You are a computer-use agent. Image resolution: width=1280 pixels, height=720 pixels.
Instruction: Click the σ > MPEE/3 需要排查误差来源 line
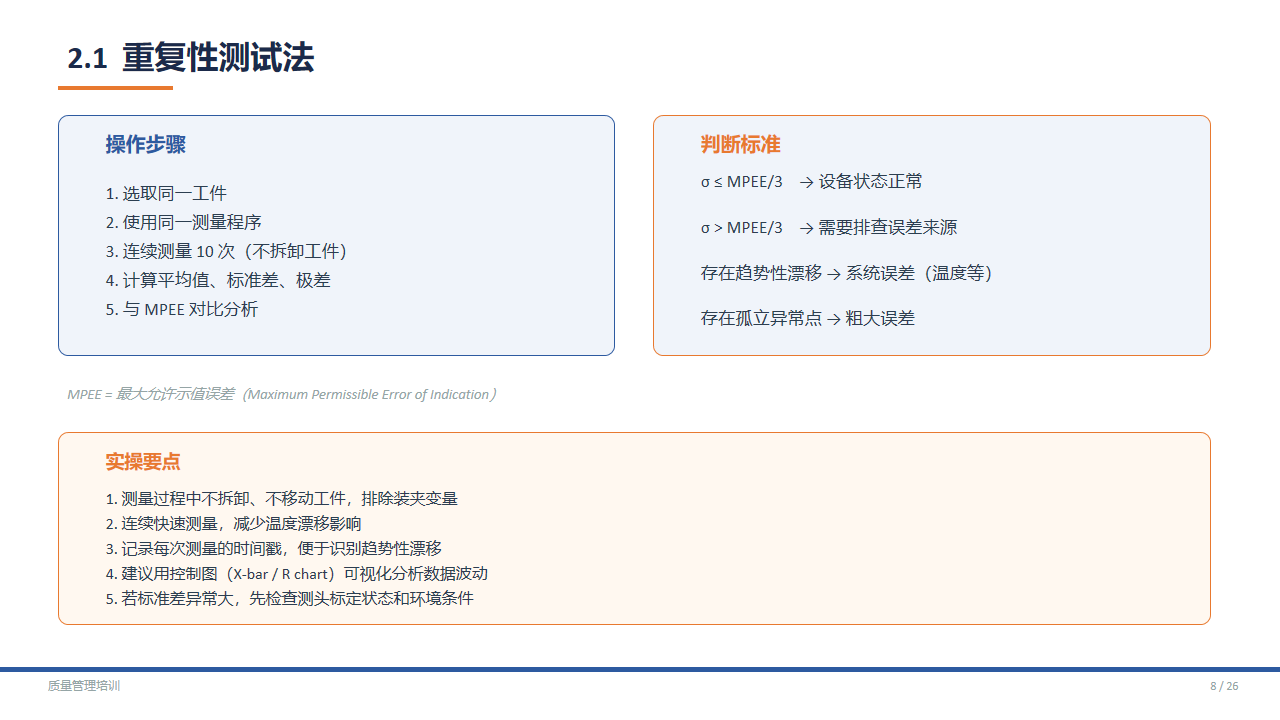(x=828, y=228)
